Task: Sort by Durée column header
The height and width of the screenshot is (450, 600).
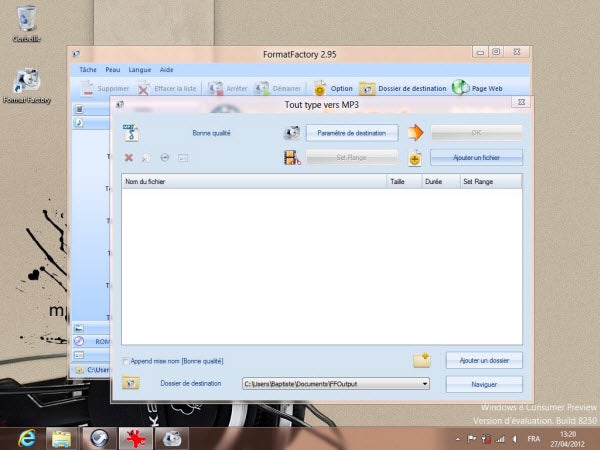Action: [441, 181]
